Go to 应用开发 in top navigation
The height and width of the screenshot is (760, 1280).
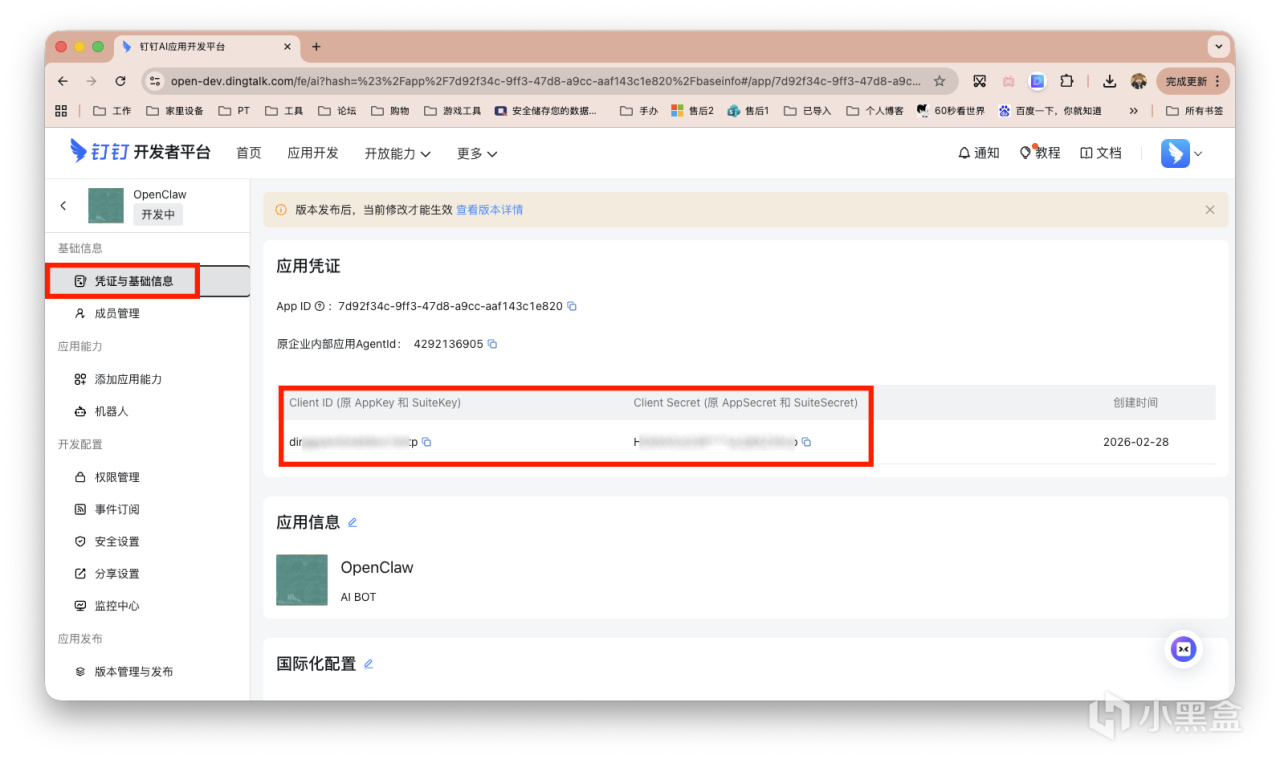click(x=313, y=153)
